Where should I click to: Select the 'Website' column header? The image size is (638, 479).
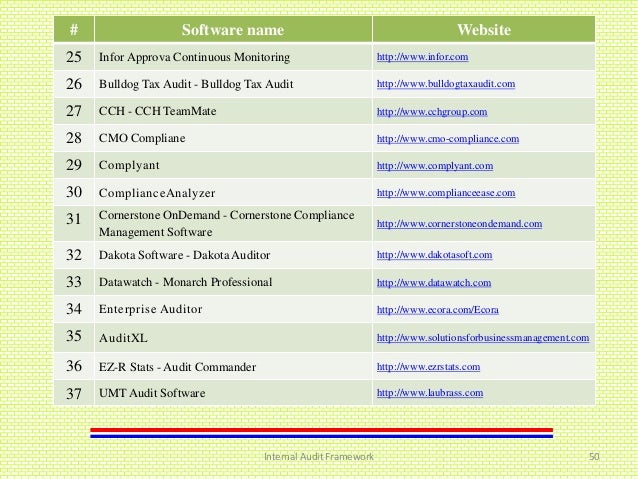pyautogui.click(x=484, y=29)
